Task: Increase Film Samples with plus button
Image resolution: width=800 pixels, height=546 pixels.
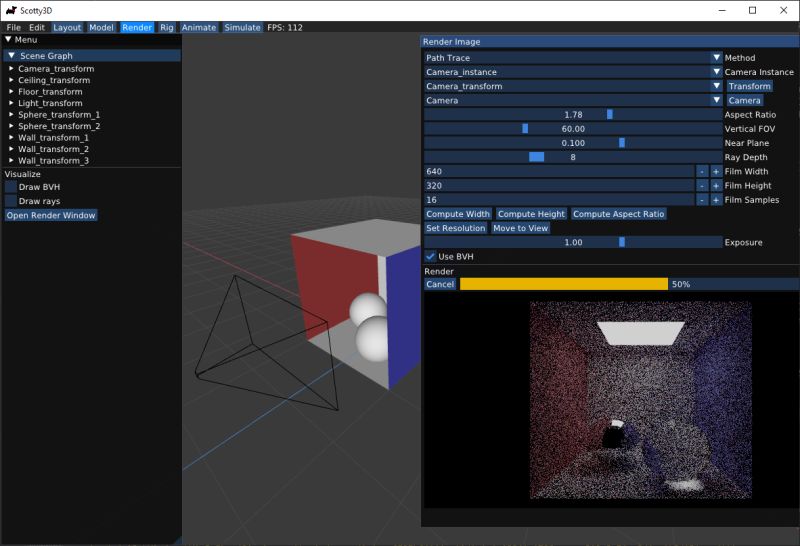Action: pyautogui.click(x=716, y=200)
